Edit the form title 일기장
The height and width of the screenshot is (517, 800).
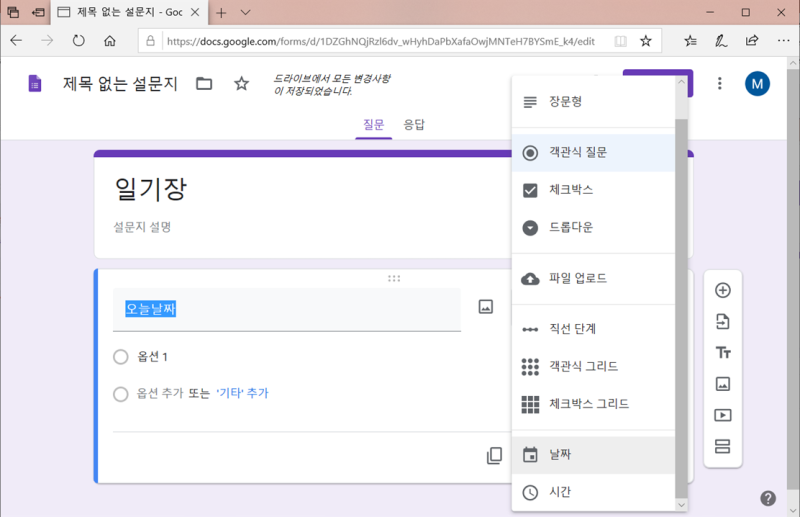tap(151, 189)
